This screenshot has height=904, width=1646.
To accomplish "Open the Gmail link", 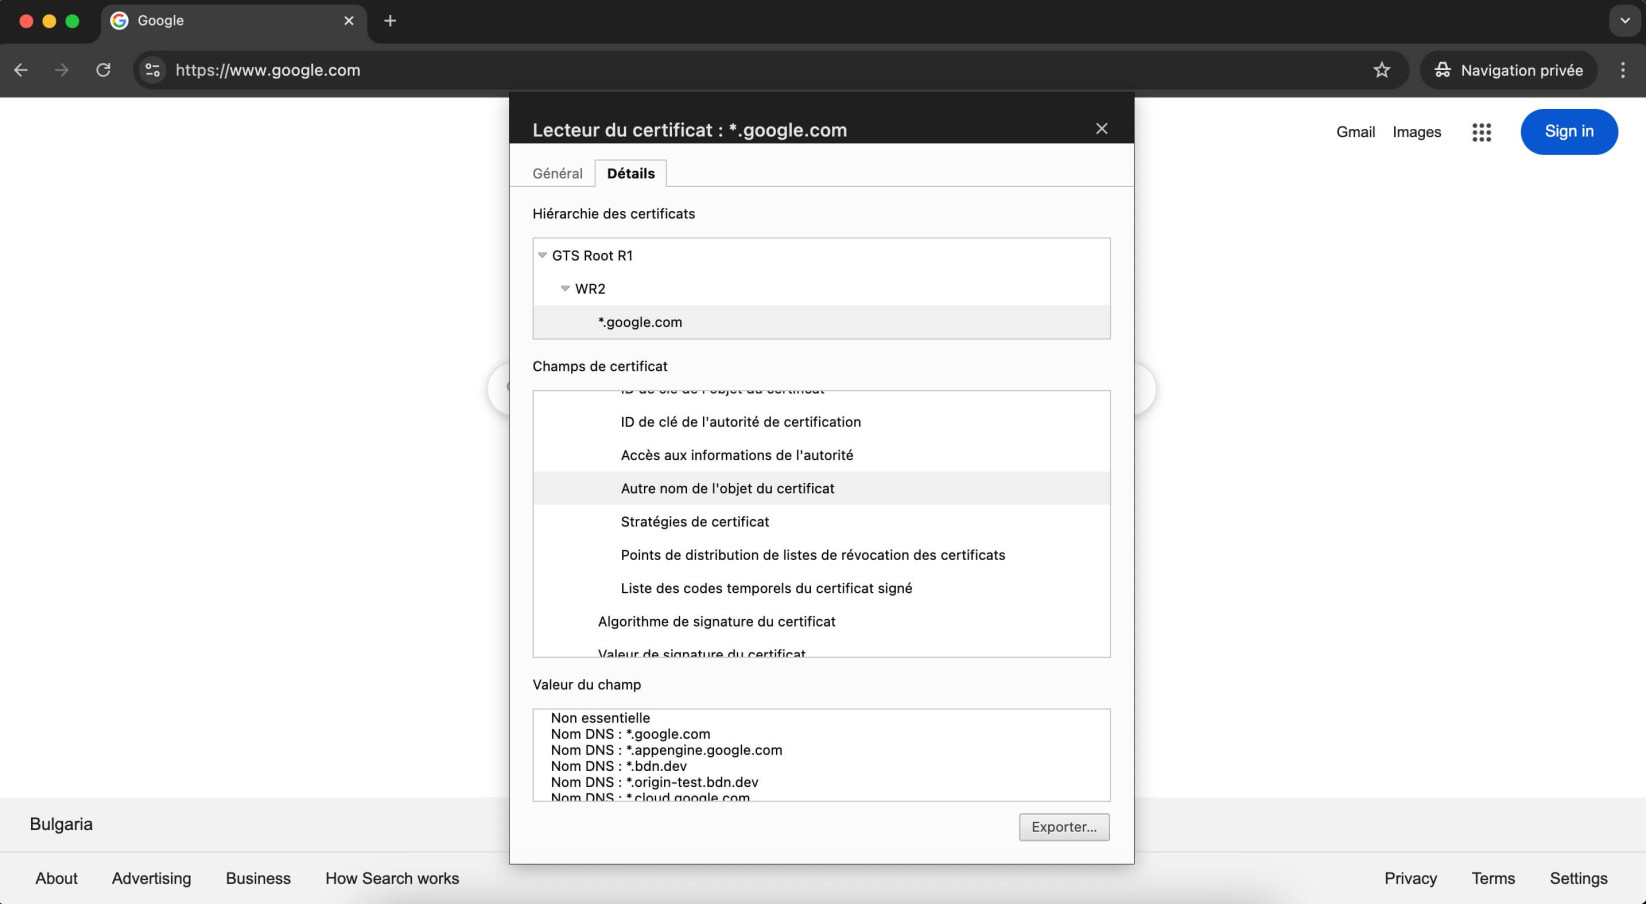I will (x=1355, y=132).
